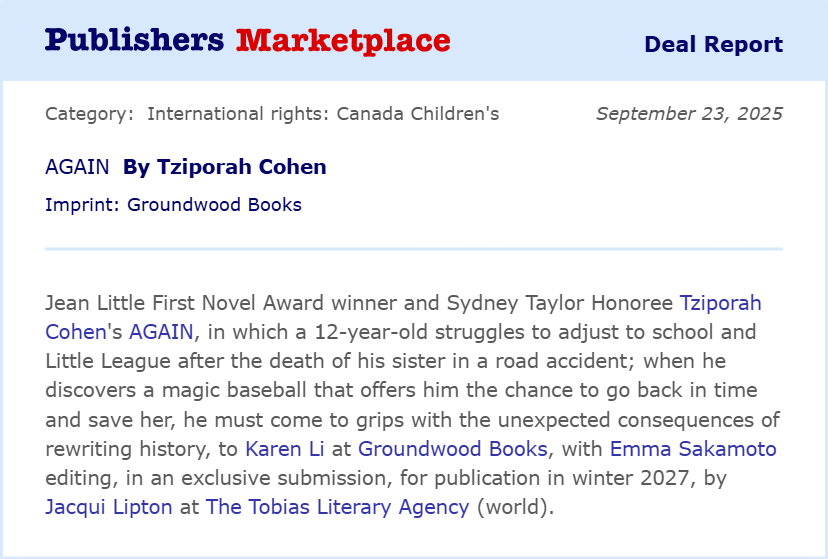Click the (world) rights text
828x559 pixels.
(x=514, y=507)
